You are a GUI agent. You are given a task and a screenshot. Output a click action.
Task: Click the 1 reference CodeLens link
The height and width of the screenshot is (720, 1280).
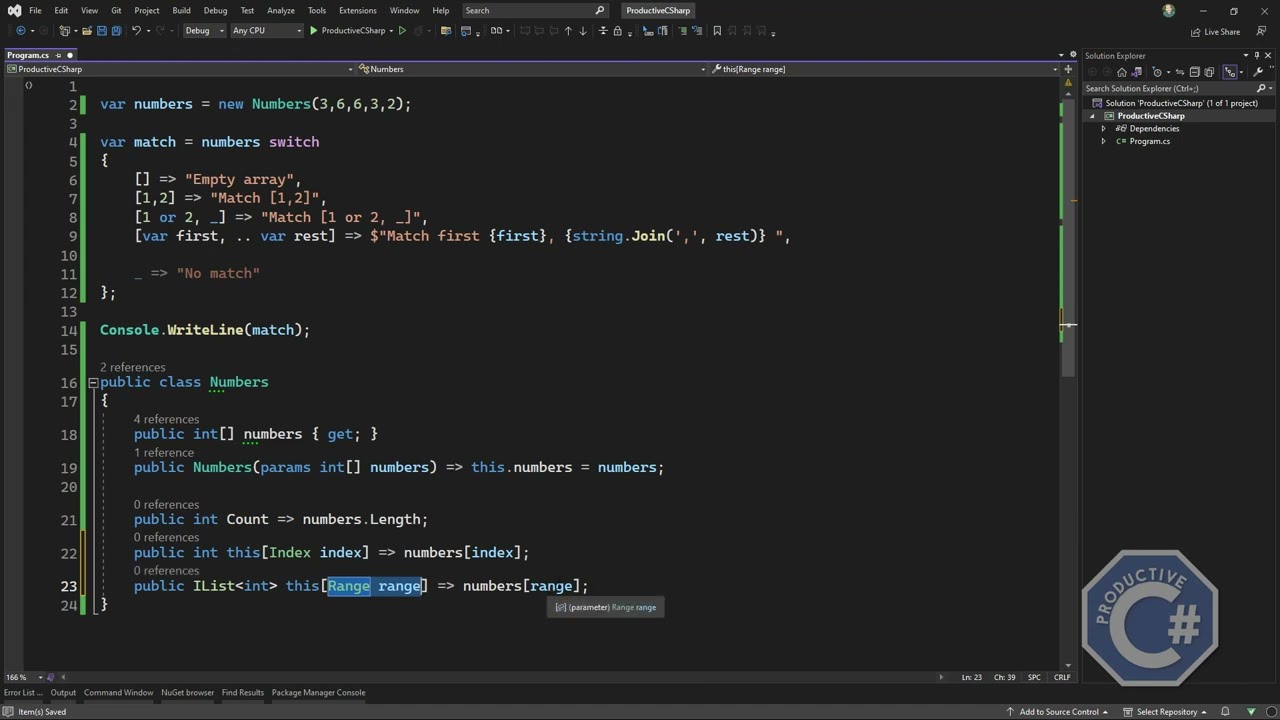pyautogui.click(x=164, y=453)
